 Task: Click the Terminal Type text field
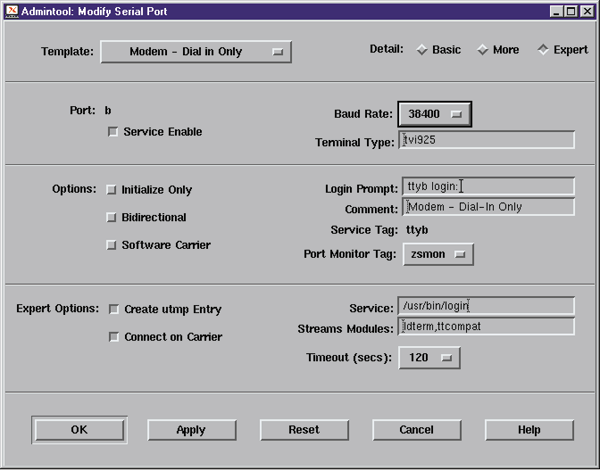coord(486,141)
